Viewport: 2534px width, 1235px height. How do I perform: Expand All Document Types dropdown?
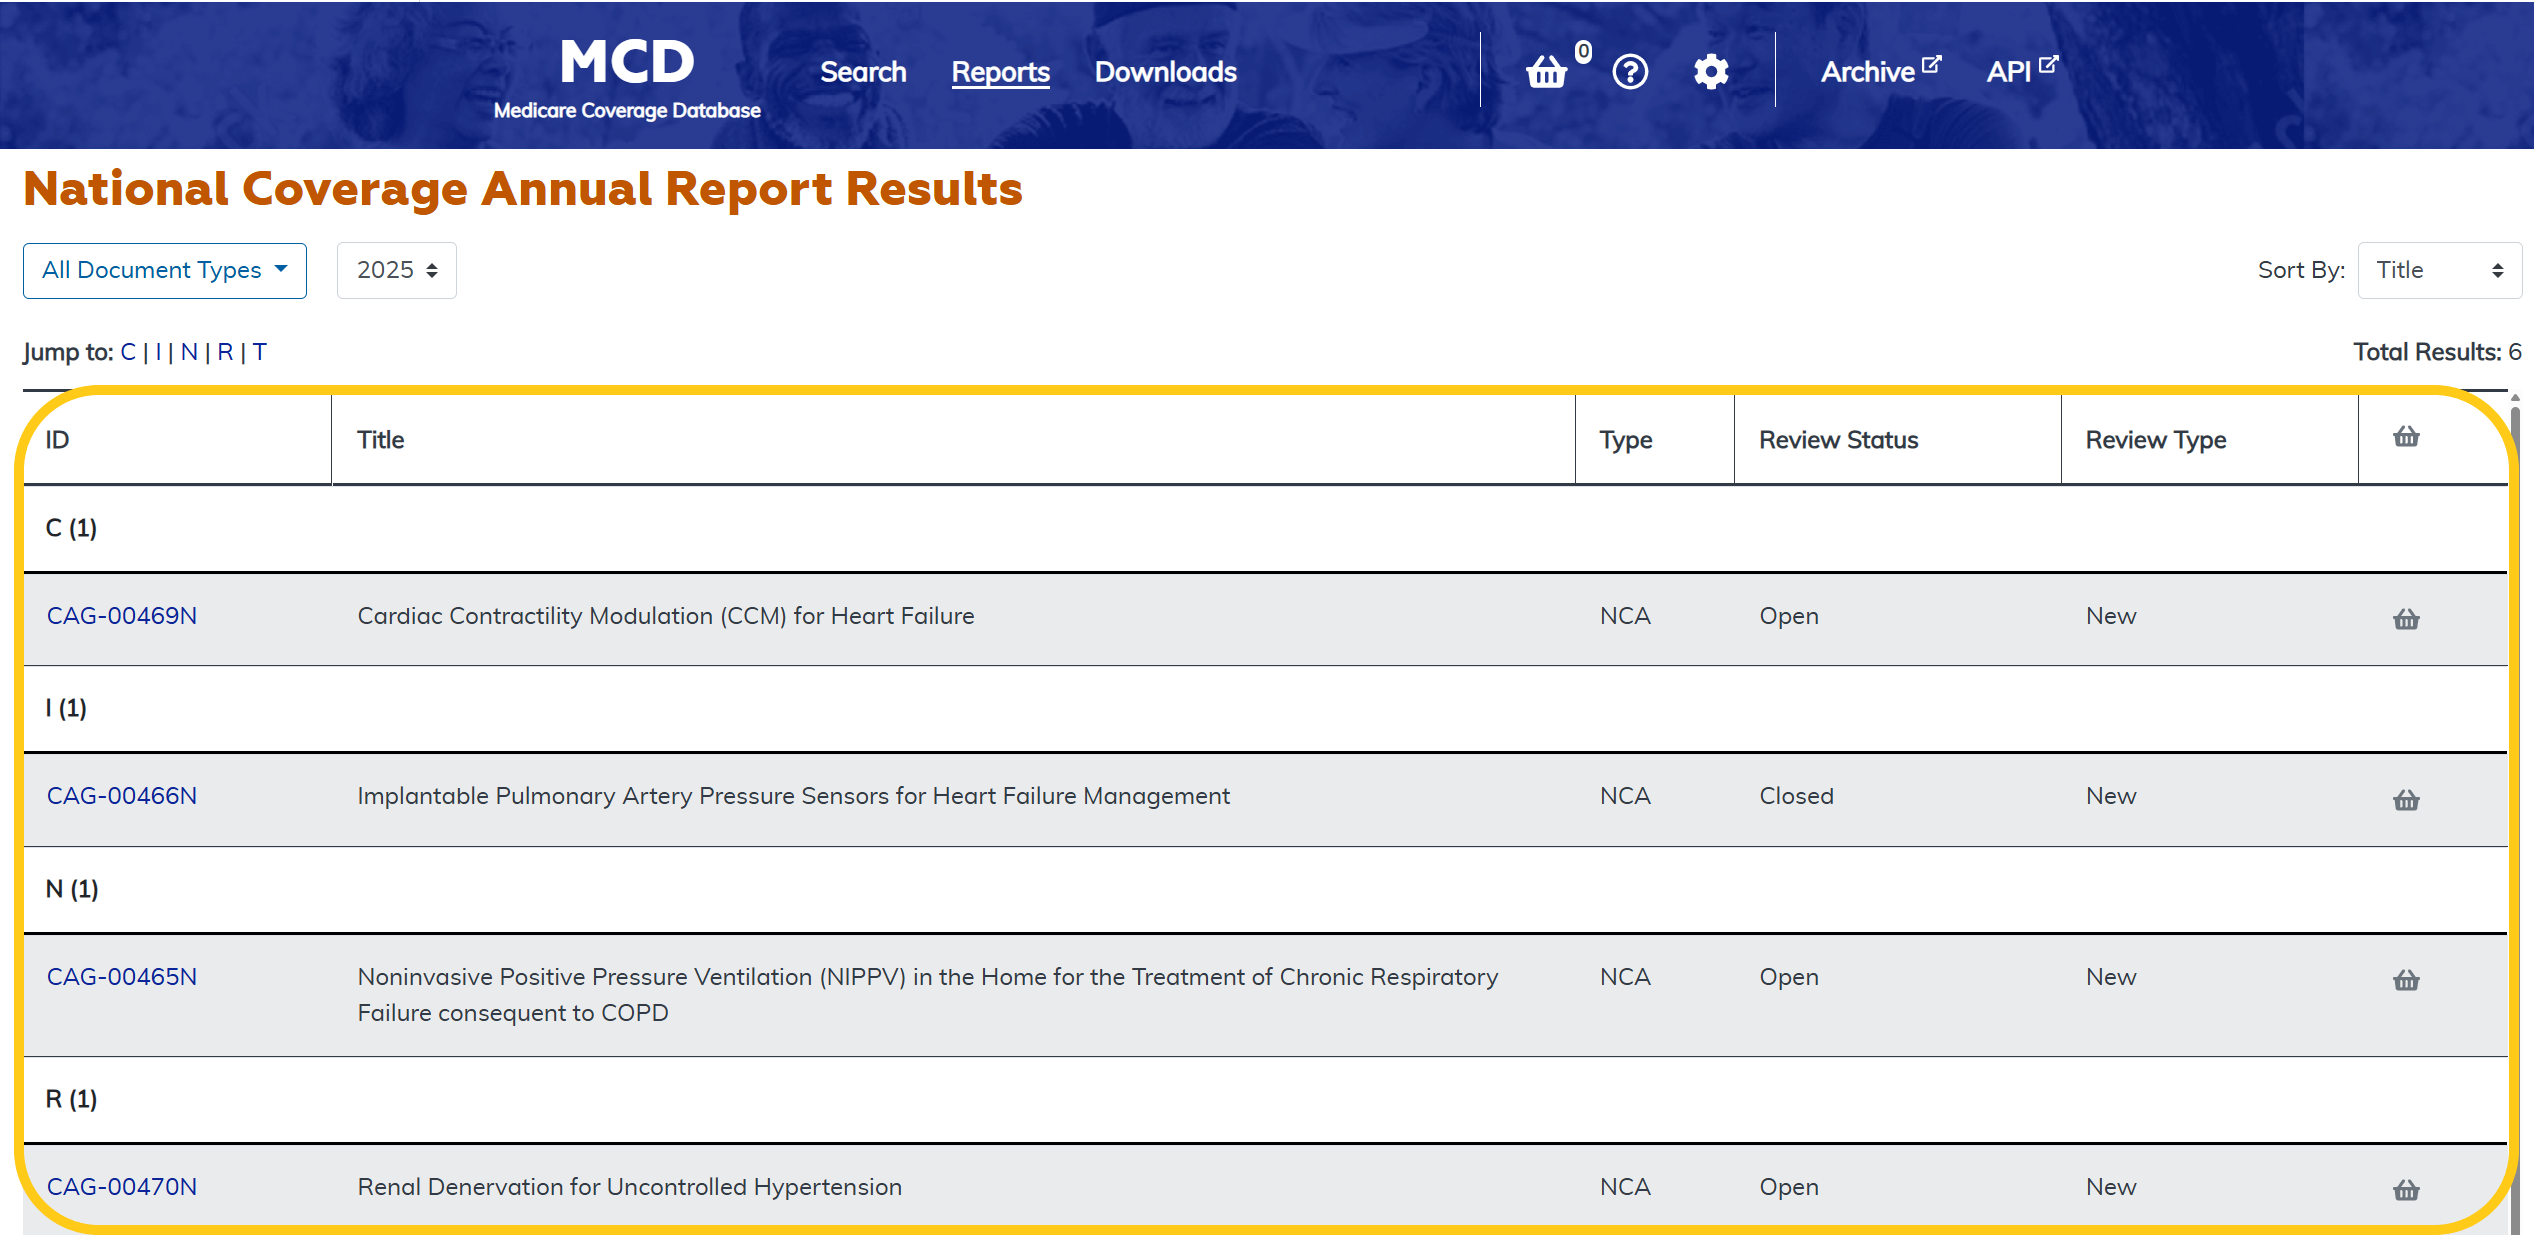coord(165,270)
